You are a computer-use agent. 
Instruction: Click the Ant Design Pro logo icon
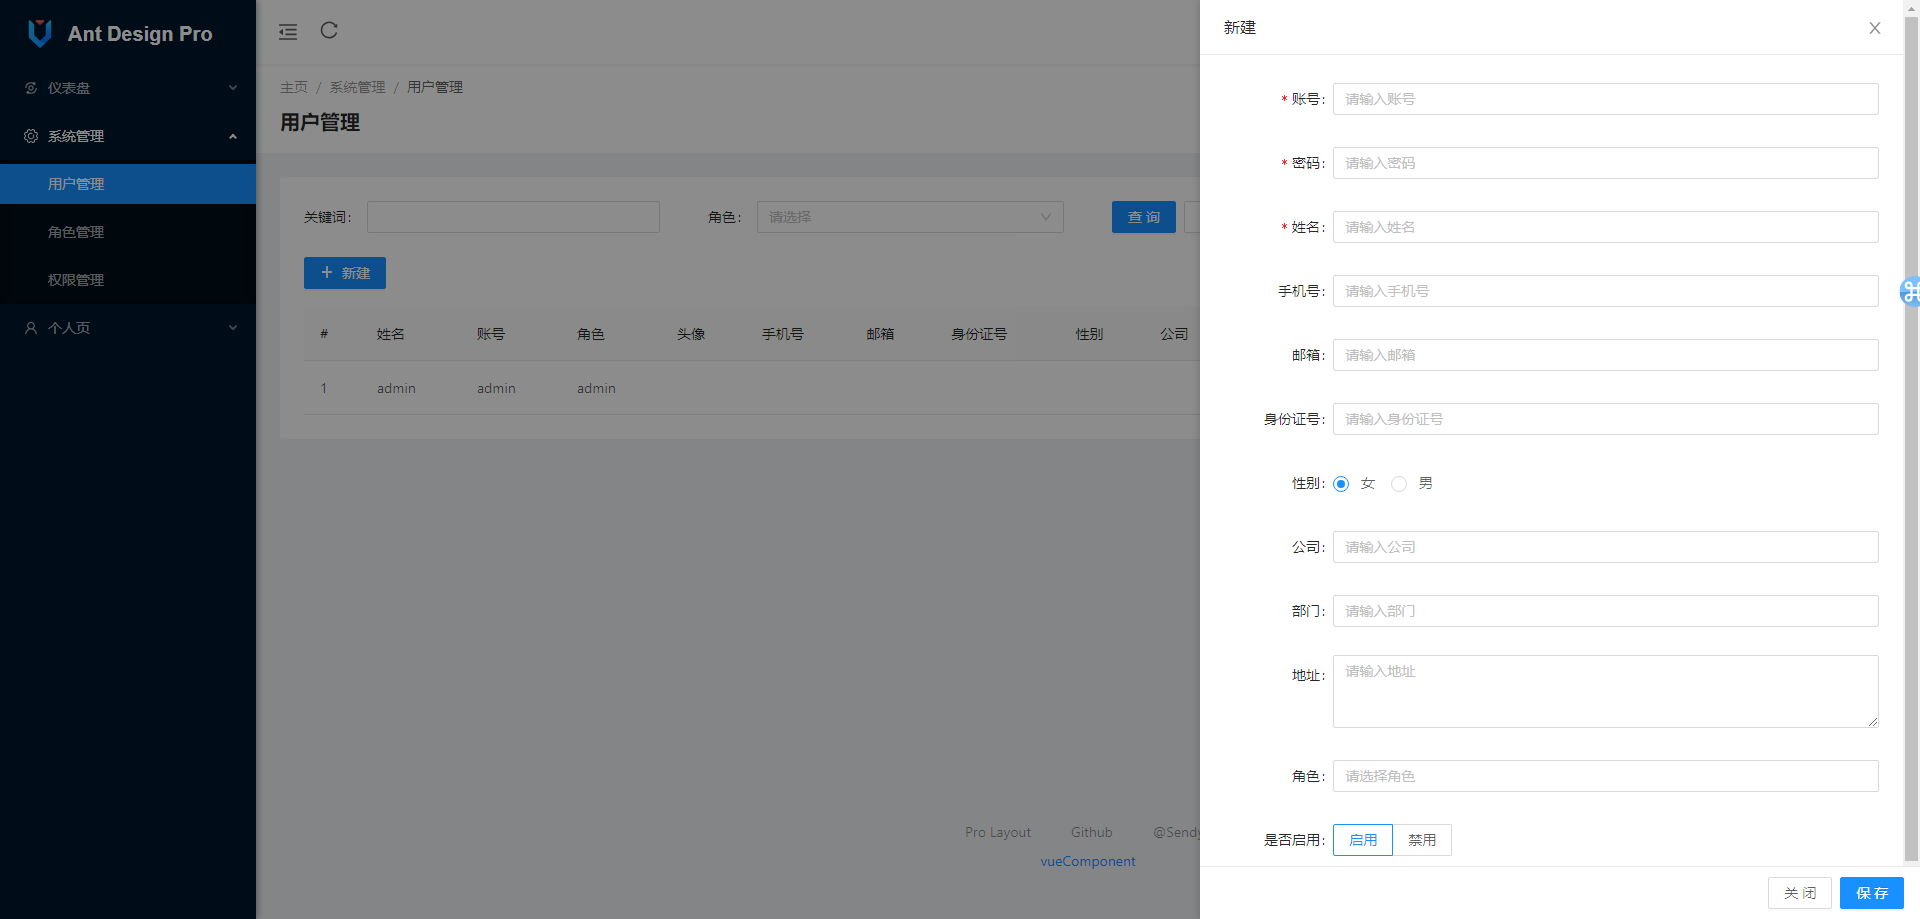40,33
